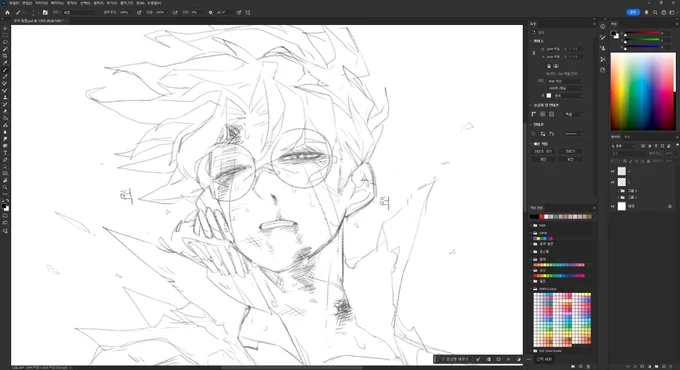Toggle lock all for layer

(x=648, y=161)
